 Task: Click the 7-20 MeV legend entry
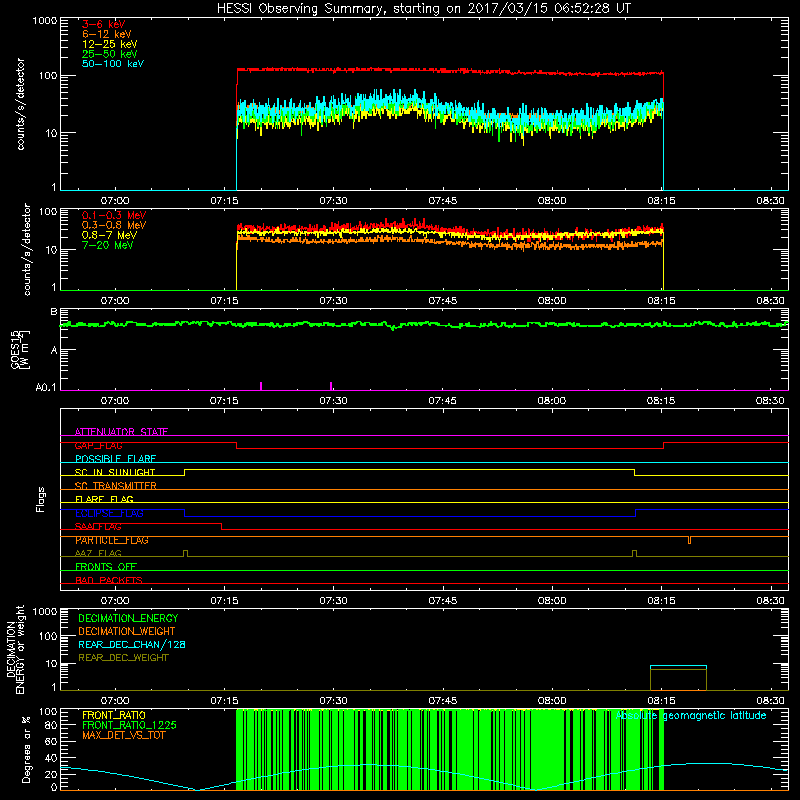pyautogui.click(x=107, y=245)
